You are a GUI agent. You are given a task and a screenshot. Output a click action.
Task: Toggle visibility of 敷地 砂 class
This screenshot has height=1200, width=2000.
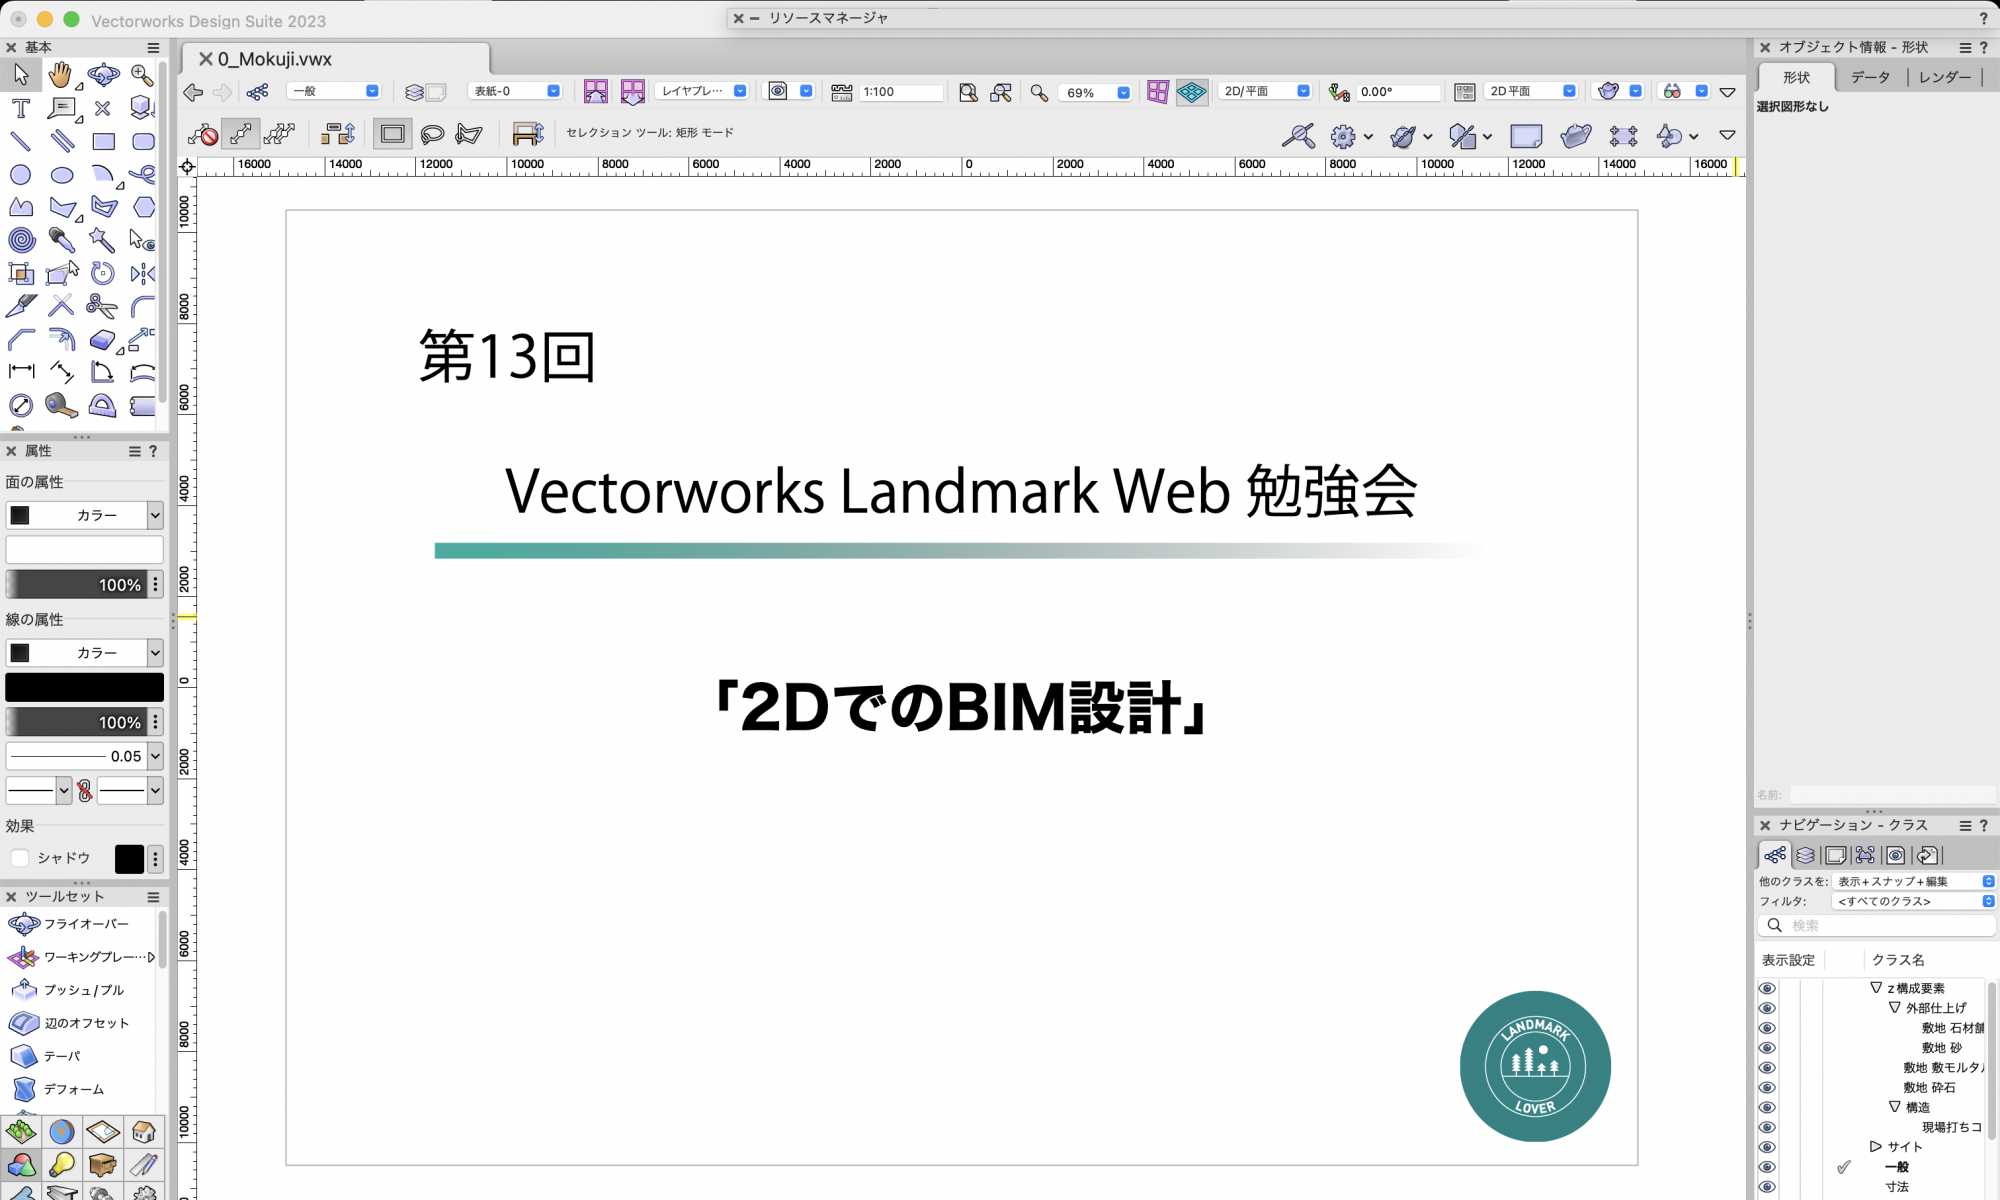[1767, 1048]
